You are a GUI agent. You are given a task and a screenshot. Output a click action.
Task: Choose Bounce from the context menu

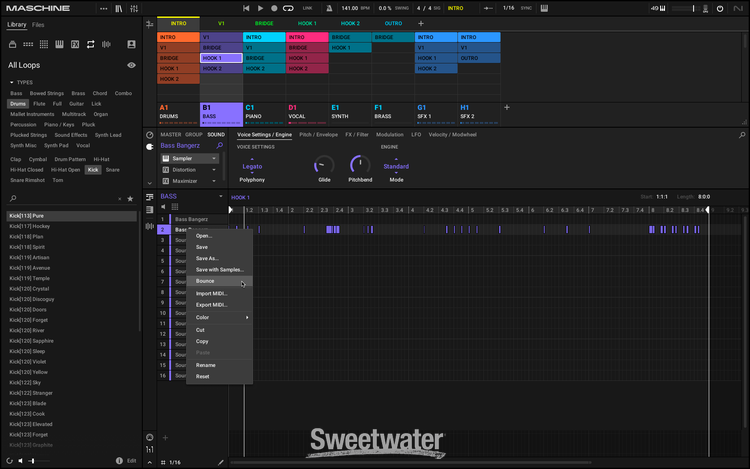[x=205, y=281]
